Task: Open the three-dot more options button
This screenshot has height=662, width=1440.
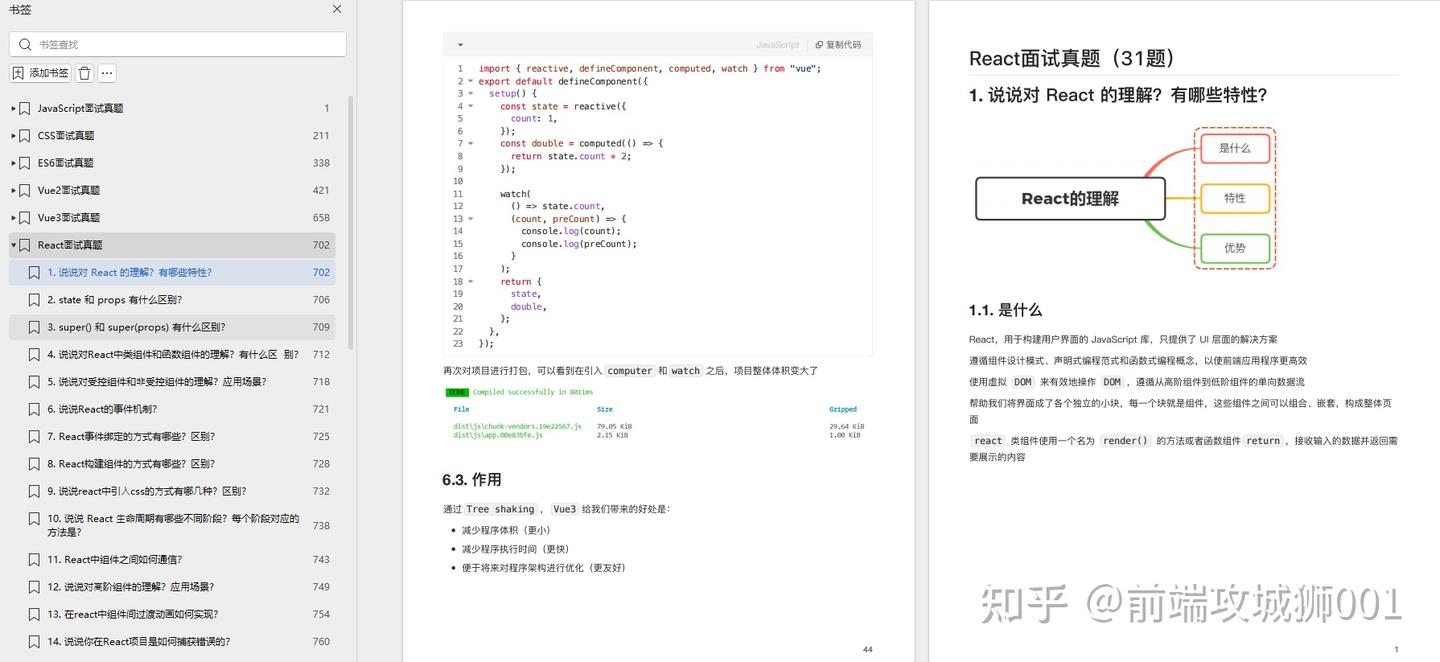Action: [107, 73]
